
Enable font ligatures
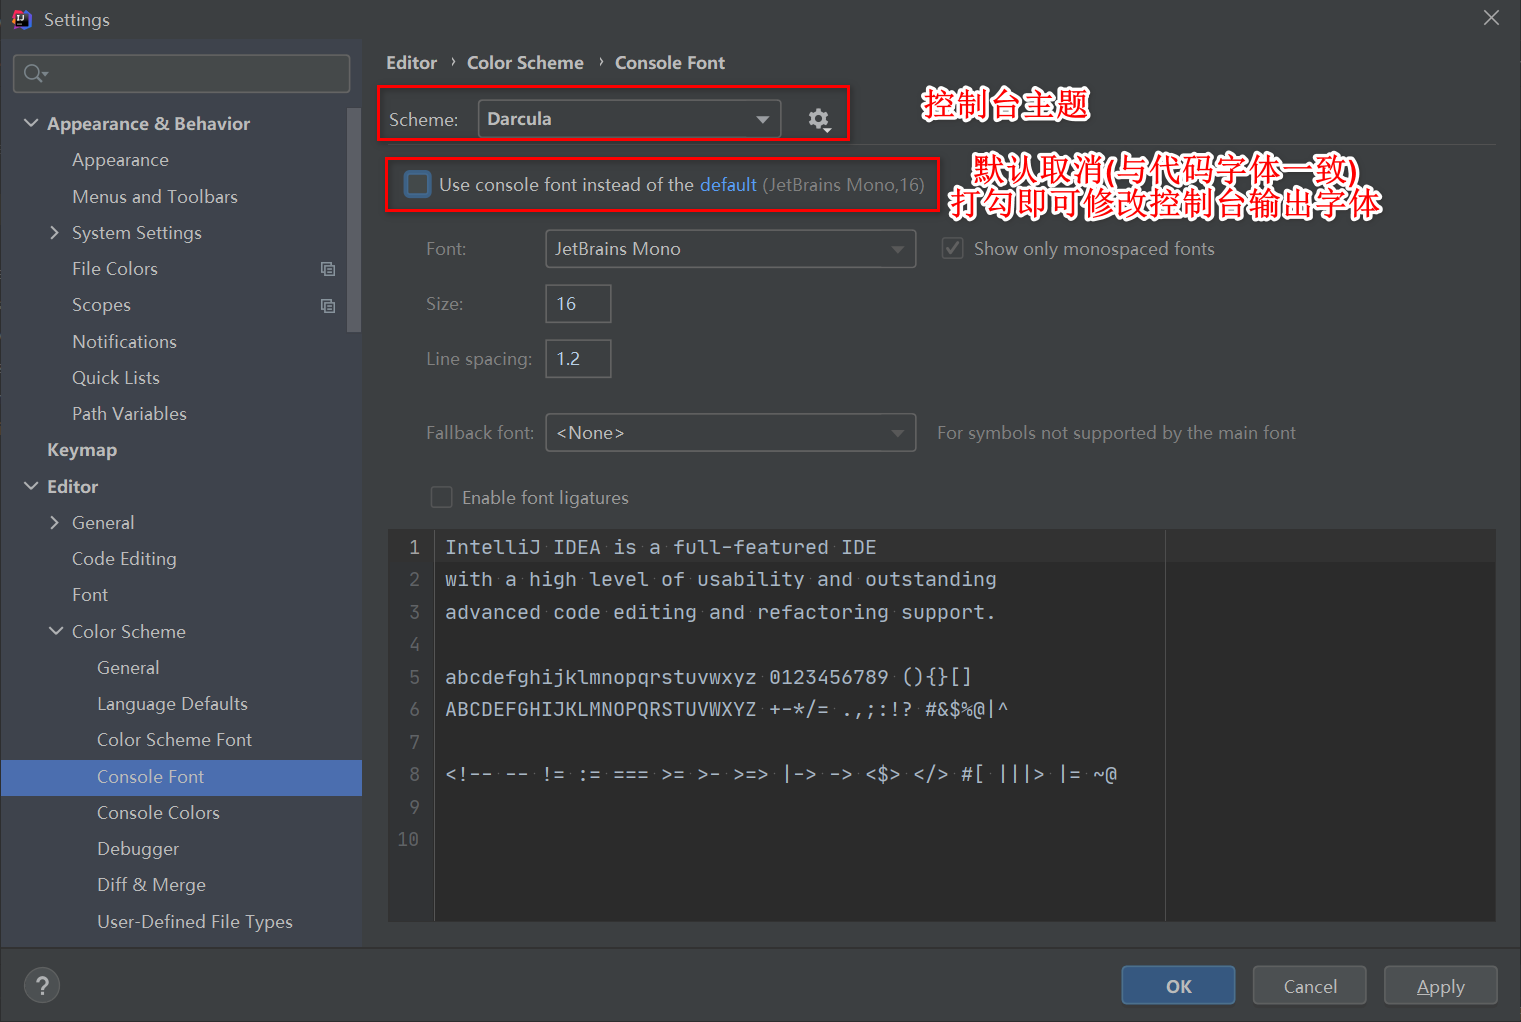click(x=441, y=497)
